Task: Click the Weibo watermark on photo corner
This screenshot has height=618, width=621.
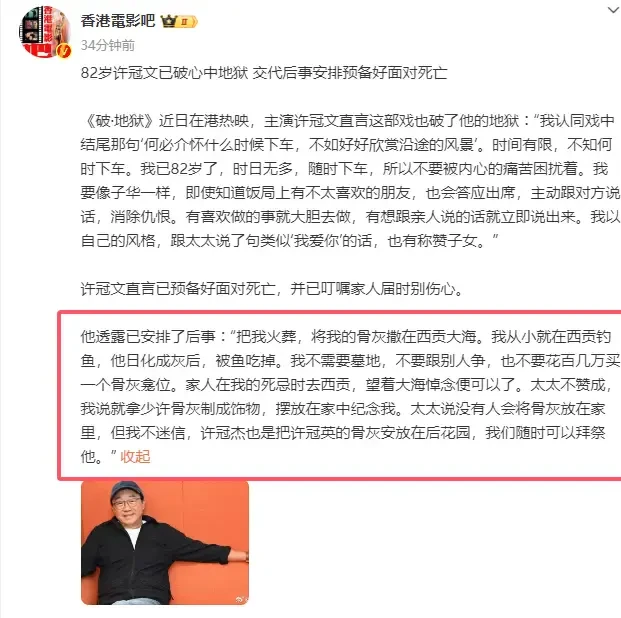Action: pyautogui.click(x=240, y=599)
